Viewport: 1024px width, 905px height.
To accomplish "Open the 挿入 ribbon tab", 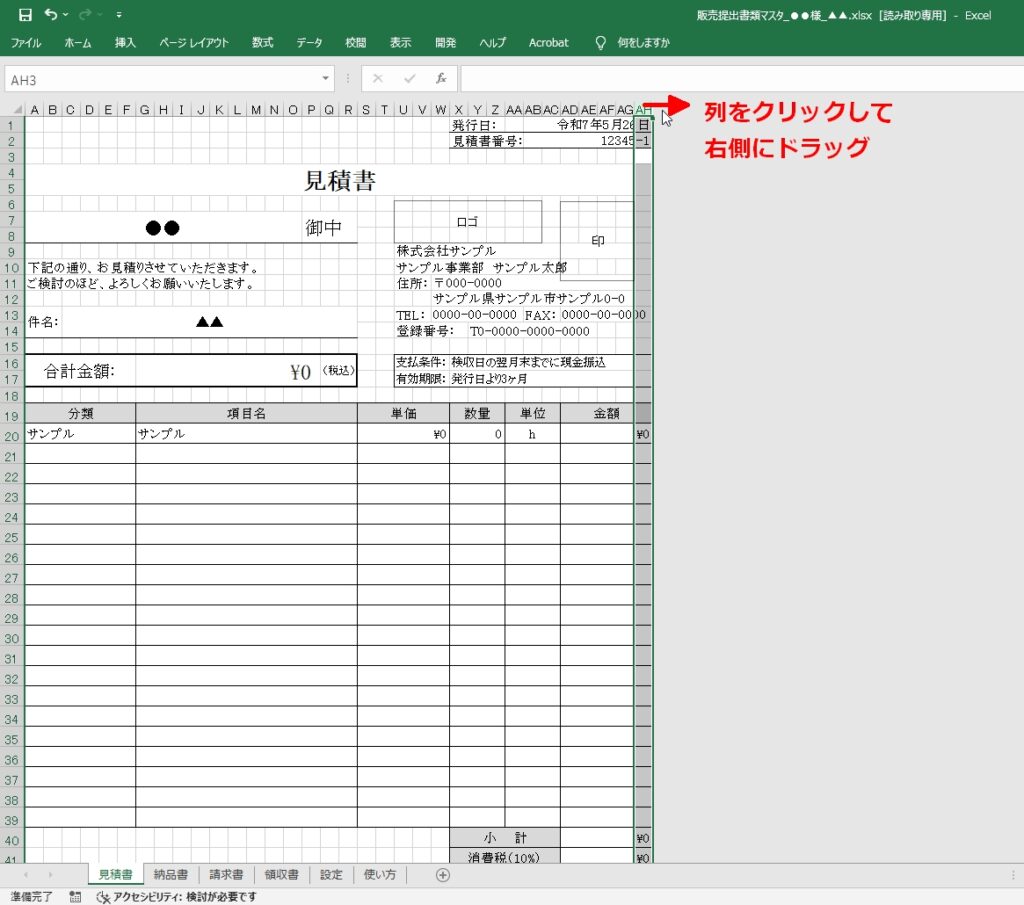I will (x=125, y=42).
